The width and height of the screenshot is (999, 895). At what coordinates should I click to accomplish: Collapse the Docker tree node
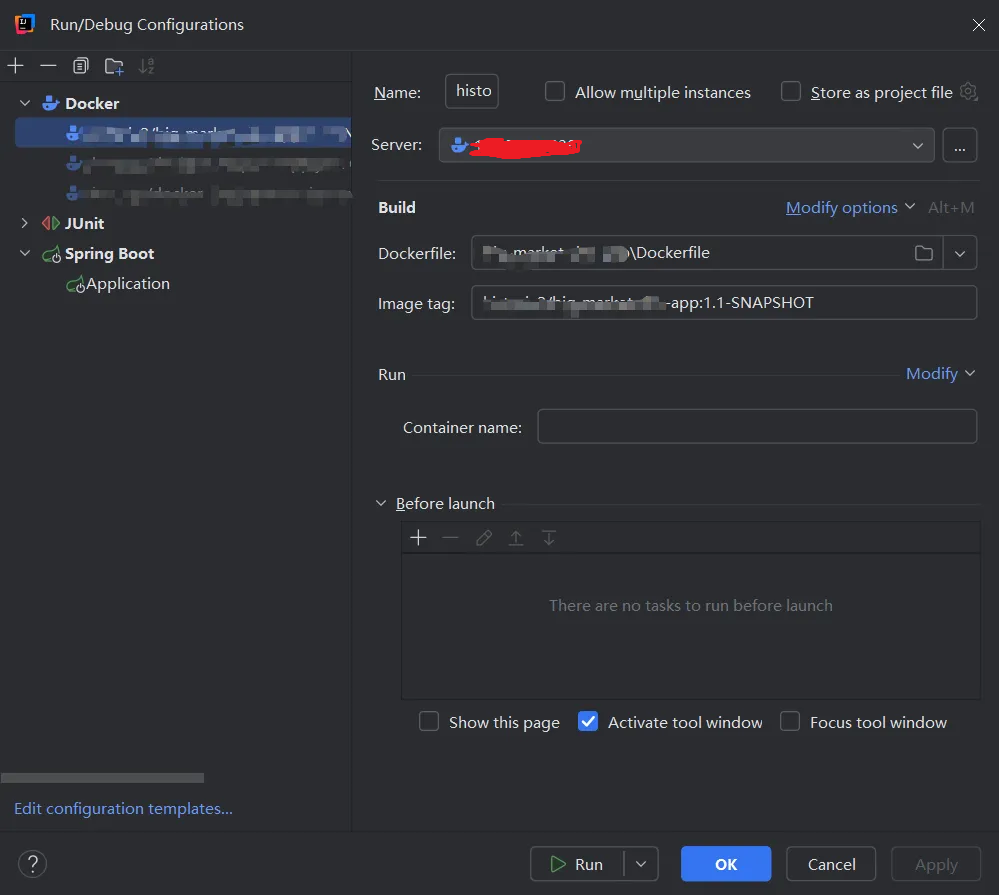click(x=25, y=103)
